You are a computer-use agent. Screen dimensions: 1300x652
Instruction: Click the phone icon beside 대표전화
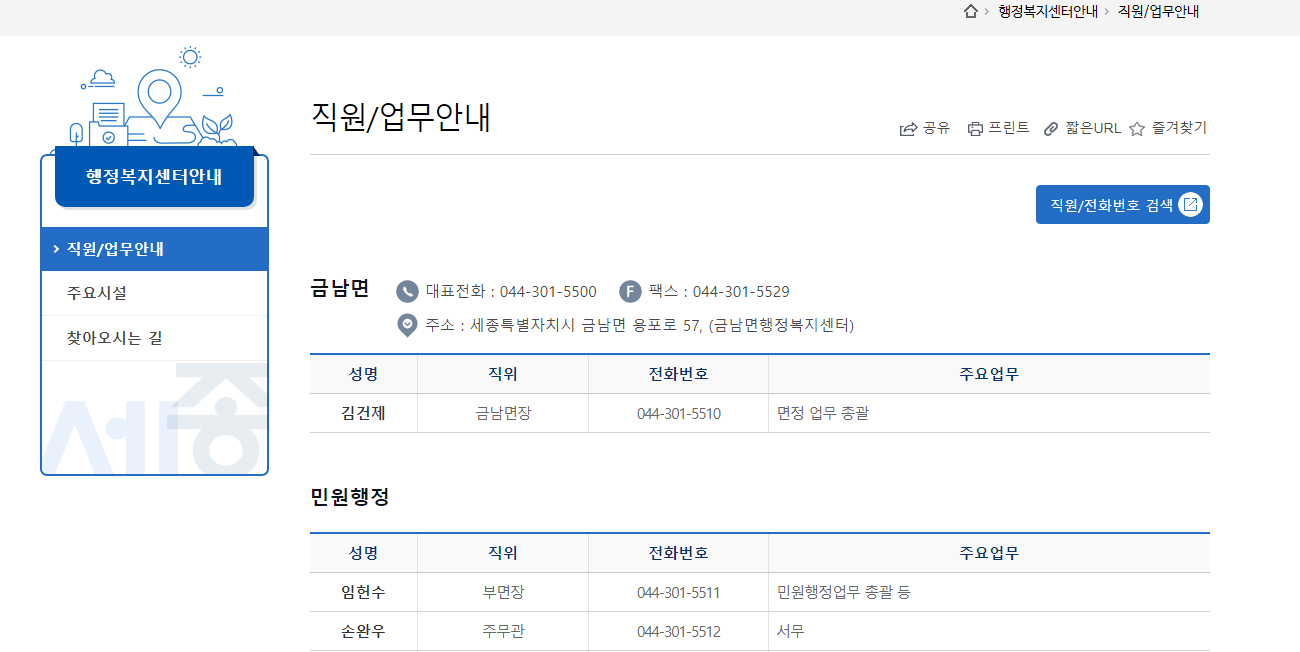point(407,292)
